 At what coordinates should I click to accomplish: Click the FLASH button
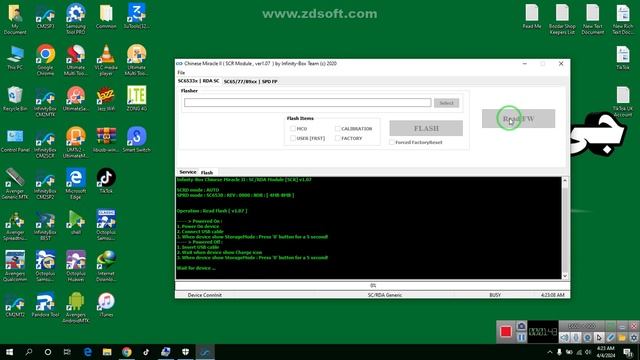426,128
